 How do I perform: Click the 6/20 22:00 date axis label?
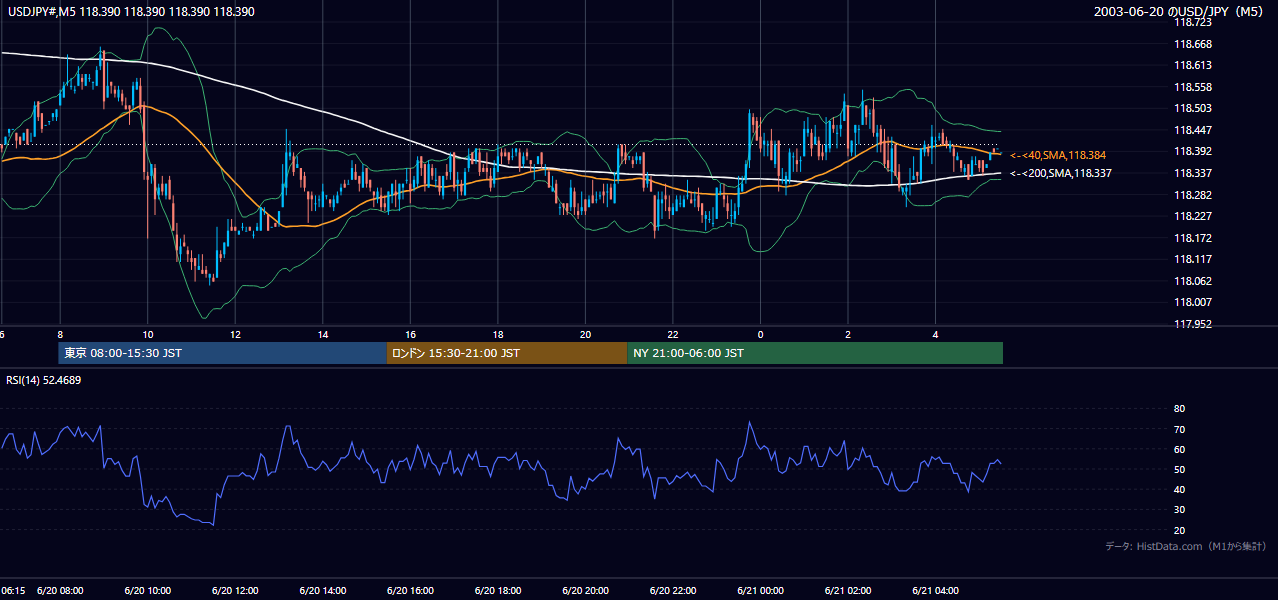coord(673,591)
